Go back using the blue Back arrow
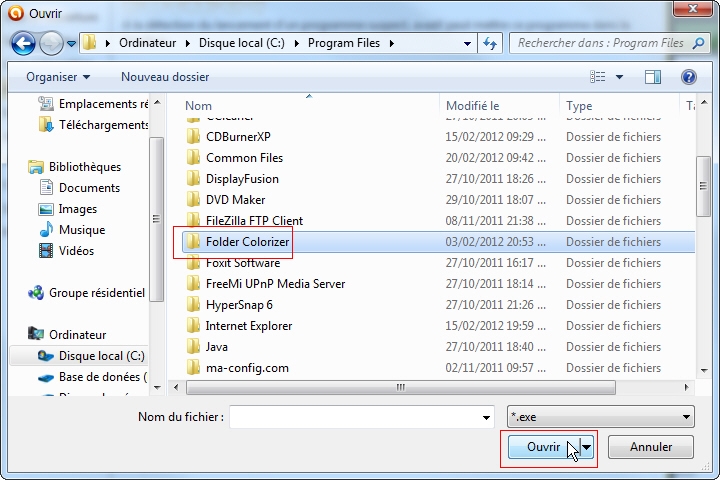This screenshot has height=480, width=720. (x=23, y=44)
